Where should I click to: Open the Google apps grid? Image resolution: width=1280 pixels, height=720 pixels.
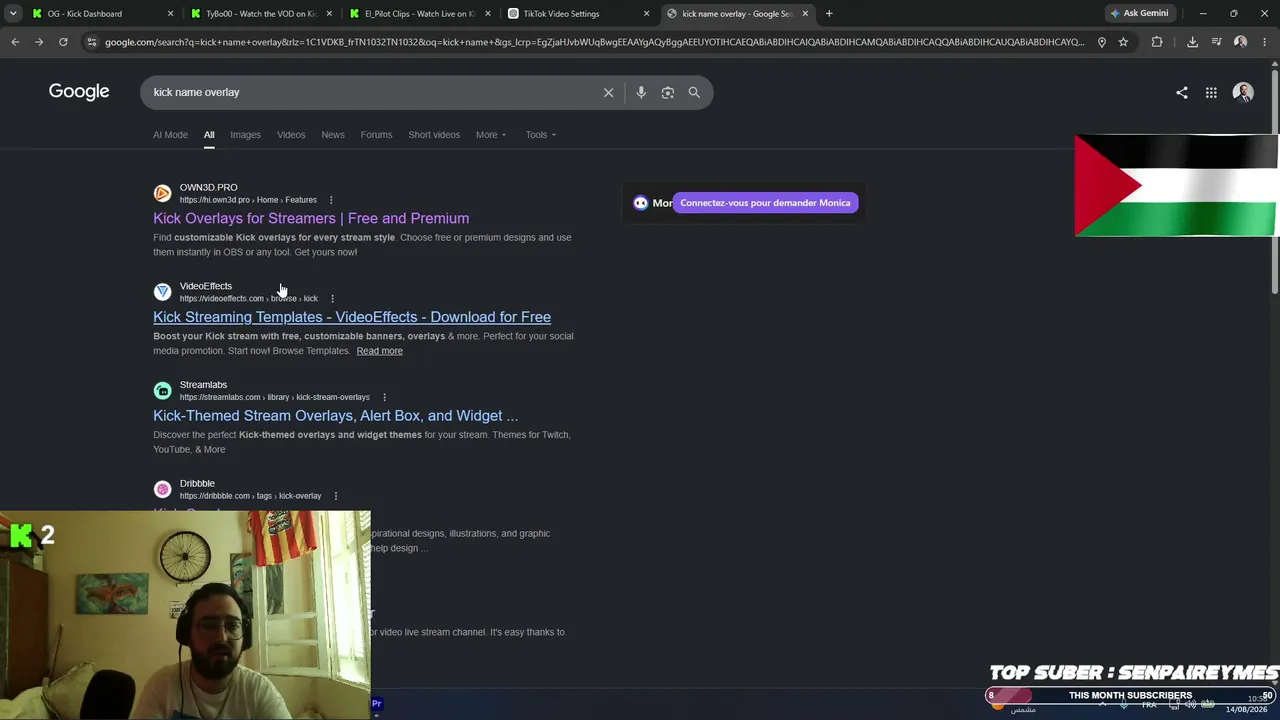[x=1211, y=92]
